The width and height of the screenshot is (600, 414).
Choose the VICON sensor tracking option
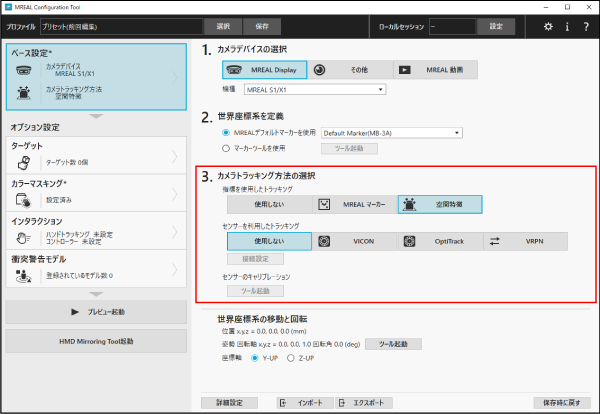355,241
